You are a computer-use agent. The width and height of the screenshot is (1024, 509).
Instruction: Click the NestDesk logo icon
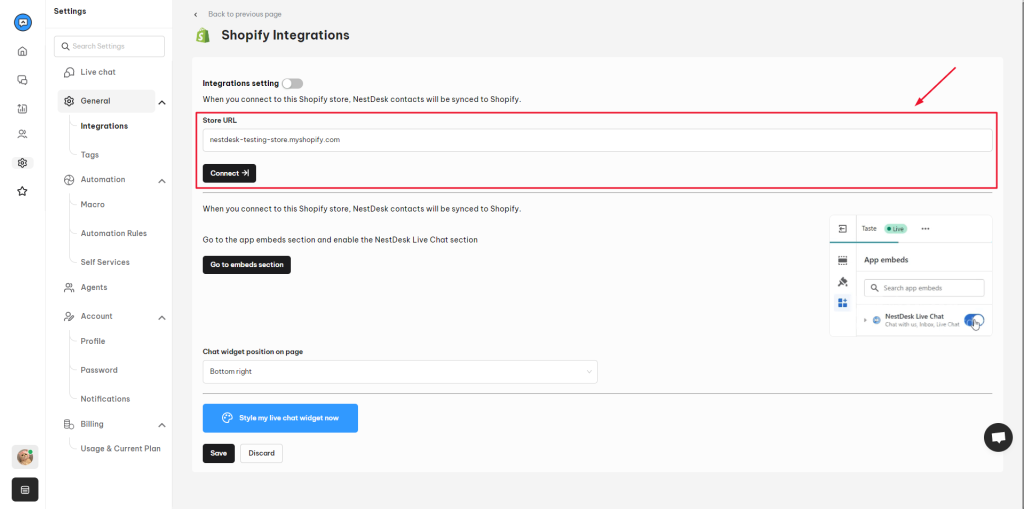[23, 22]
